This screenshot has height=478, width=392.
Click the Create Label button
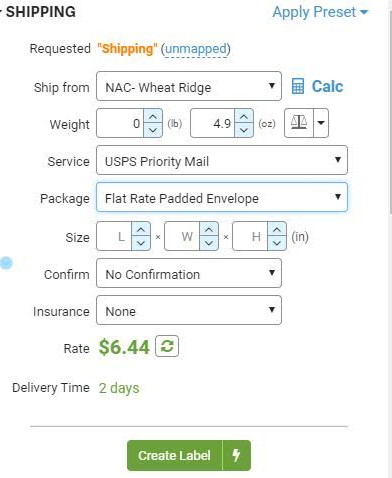tap(175, 455)
